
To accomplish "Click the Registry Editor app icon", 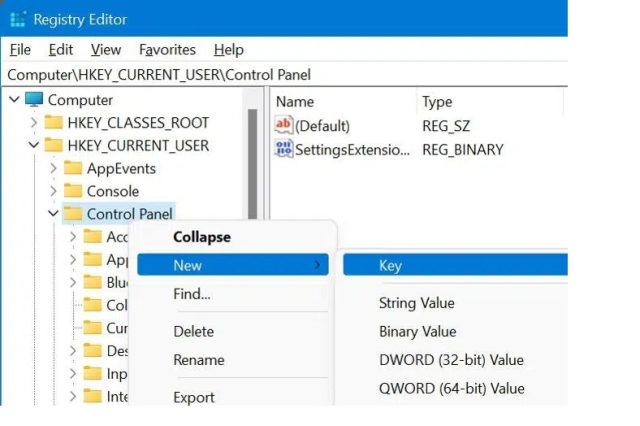I will click(18, 19).
